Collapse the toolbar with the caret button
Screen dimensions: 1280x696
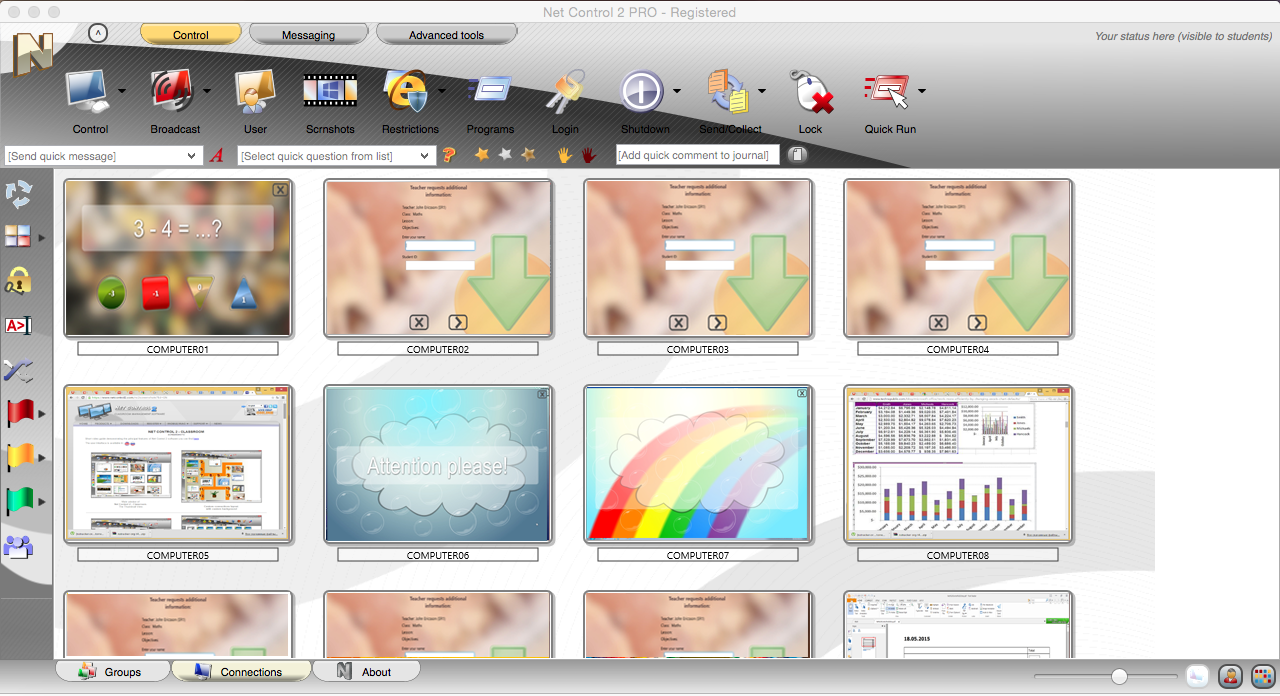coord(98,33)
